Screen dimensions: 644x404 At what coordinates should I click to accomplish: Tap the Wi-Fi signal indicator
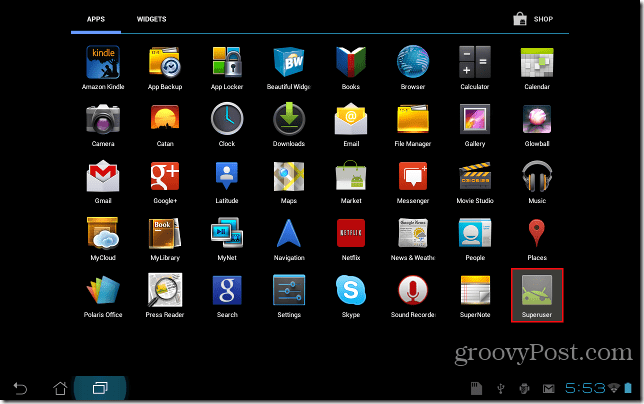[614, 388]
